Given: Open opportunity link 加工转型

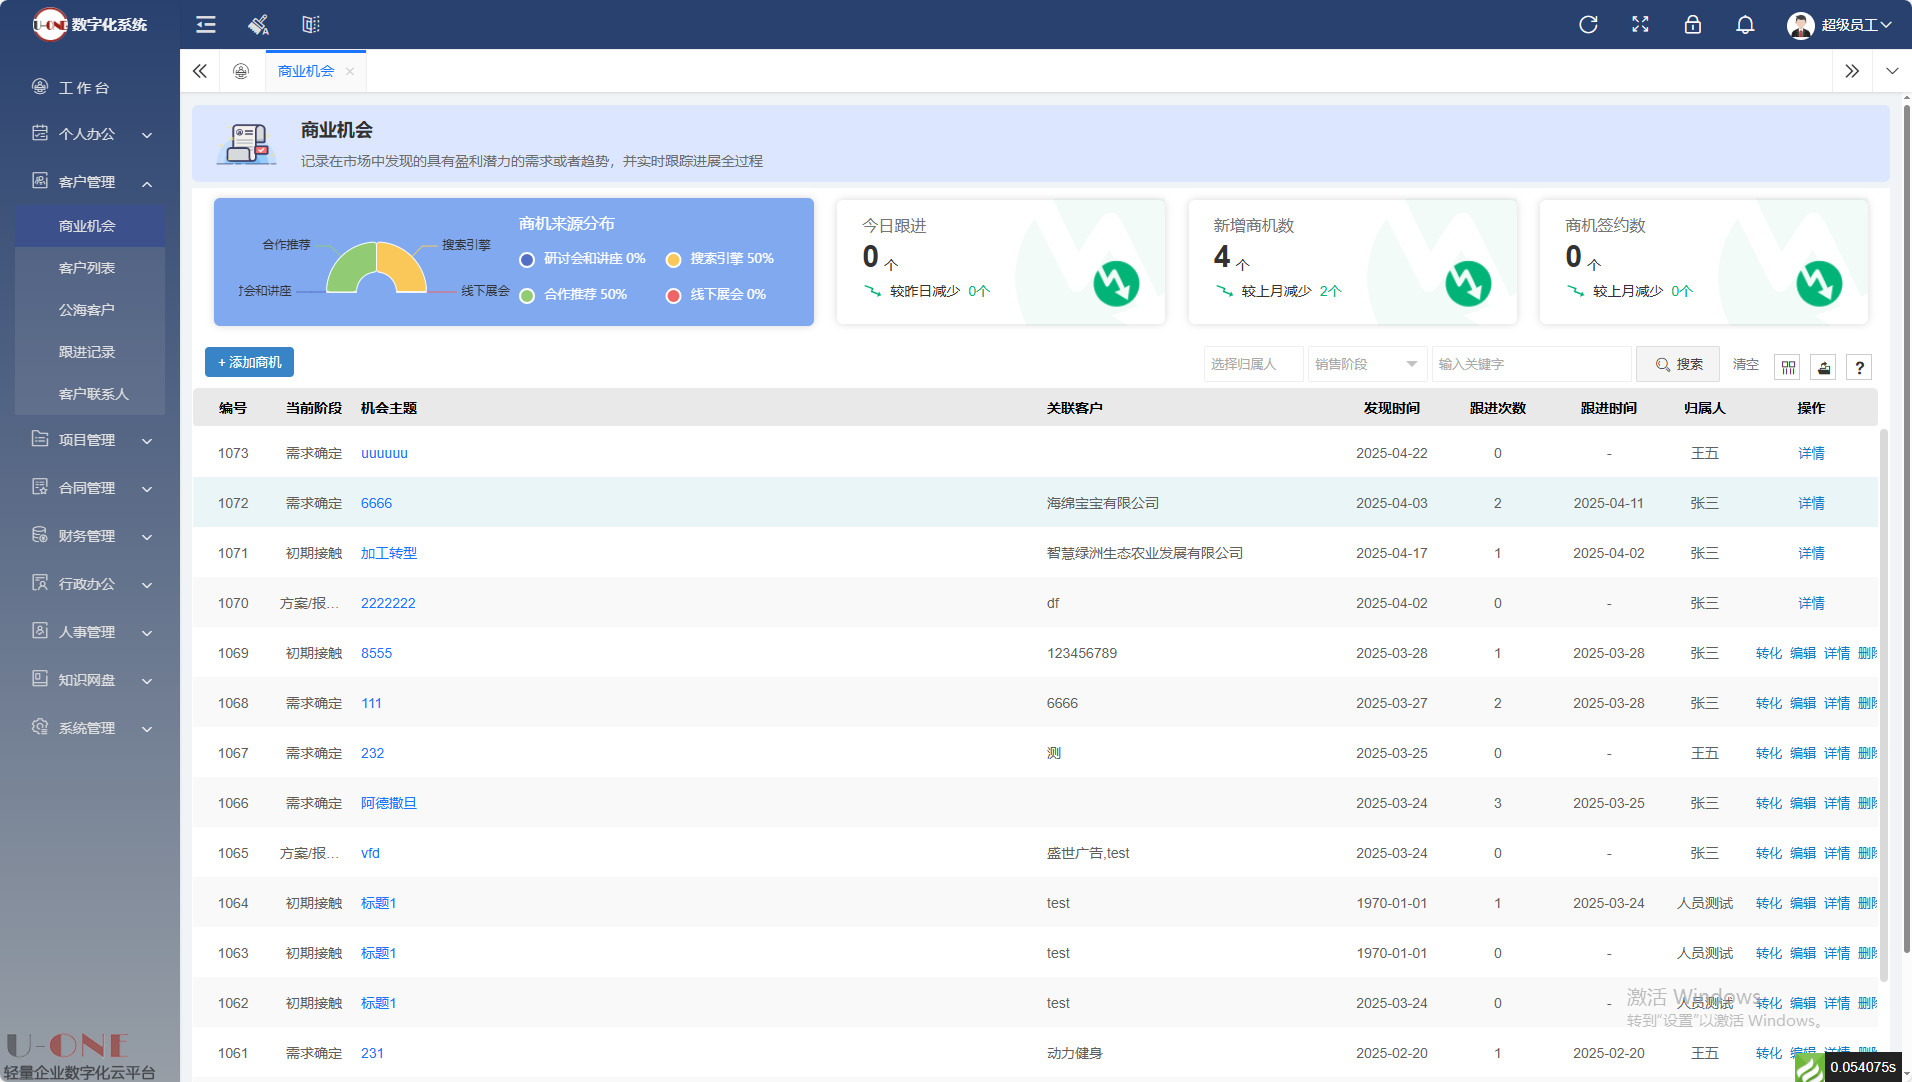Looking at the screenshot, I should tap(389, 553).
